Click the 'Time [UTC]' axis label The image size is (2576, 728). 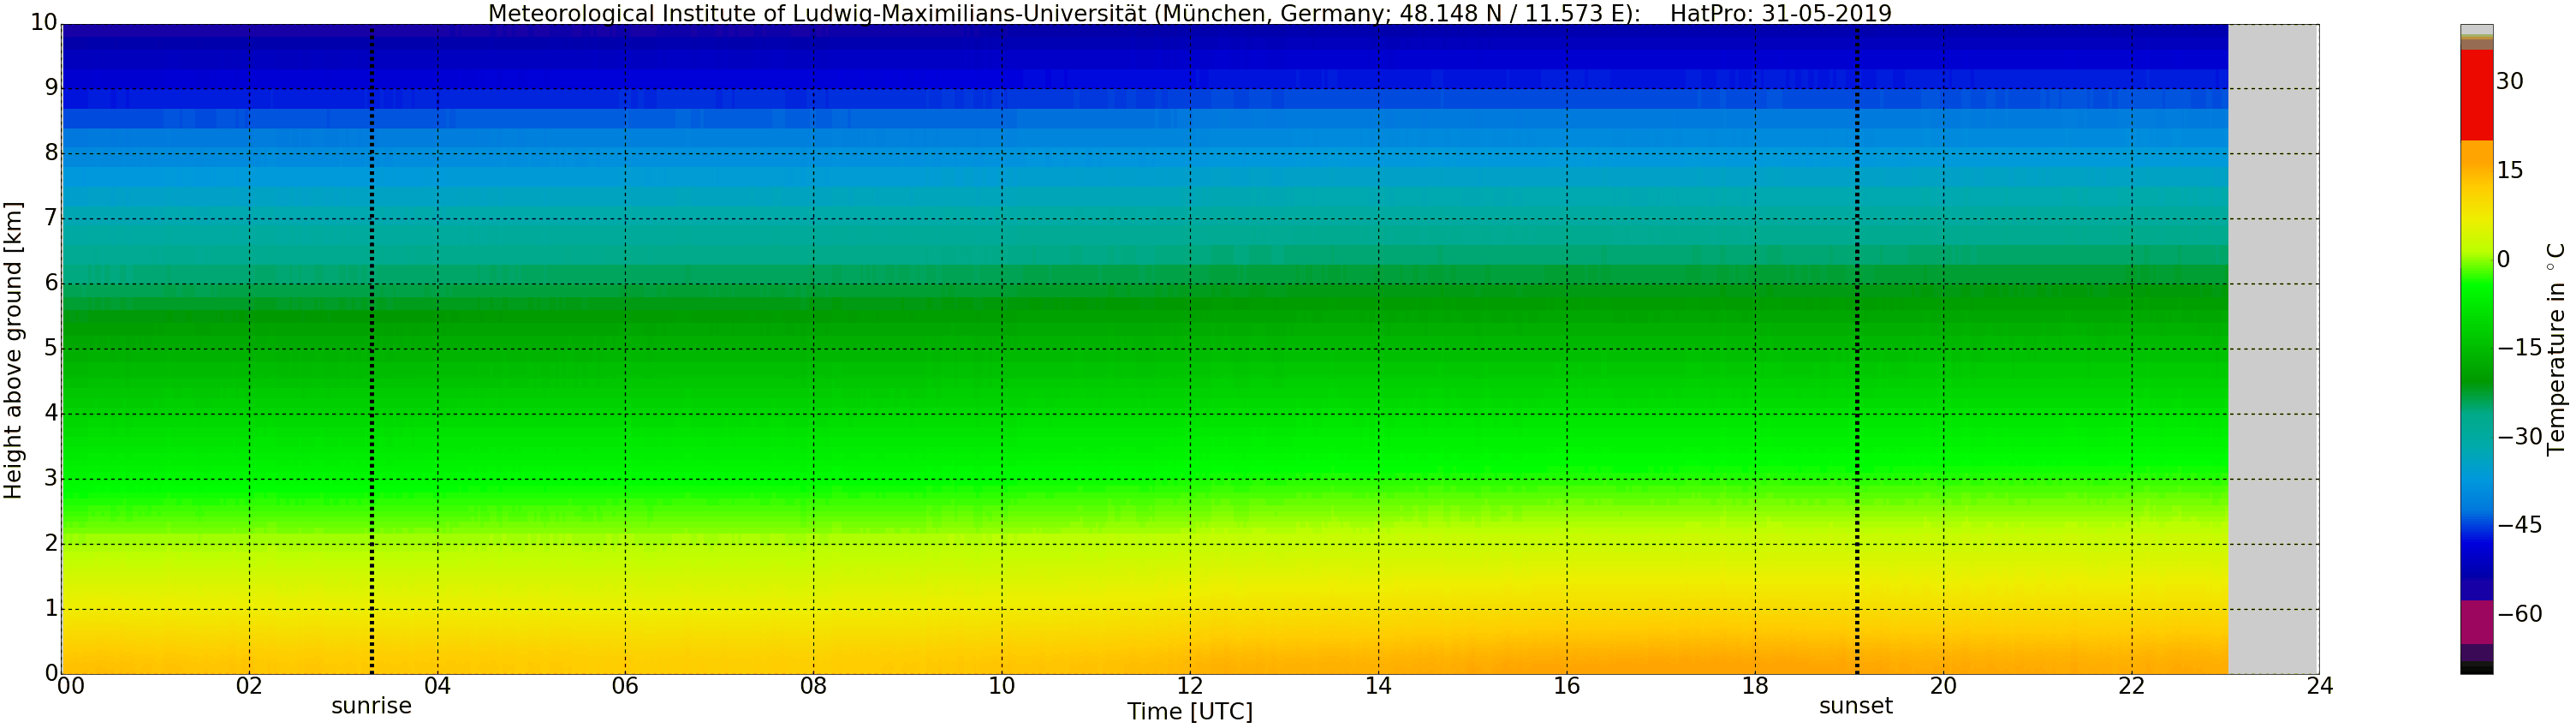tap(1189, 712)
